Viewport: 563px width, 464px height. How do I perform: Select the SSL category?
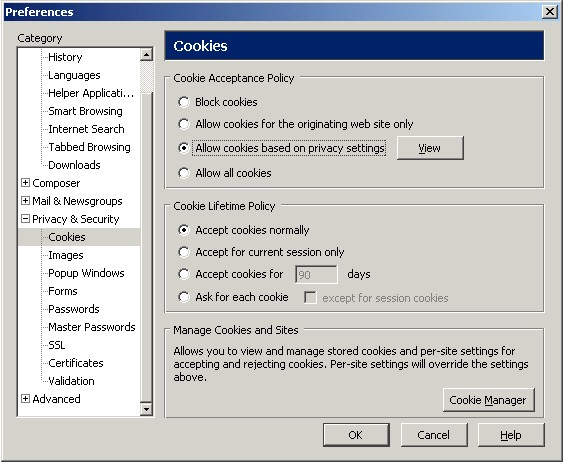pos(56,345)
